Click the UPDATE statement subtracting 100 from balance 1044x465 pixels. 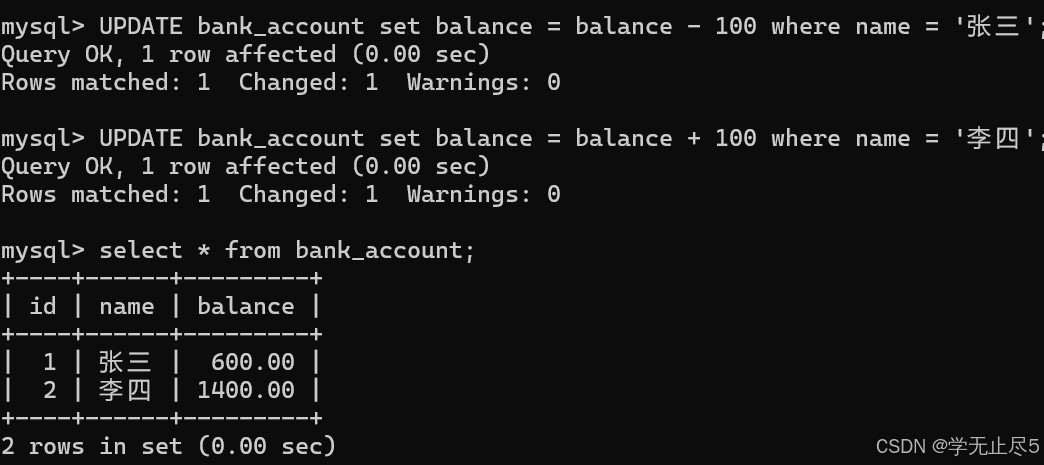tap(520, 27)
